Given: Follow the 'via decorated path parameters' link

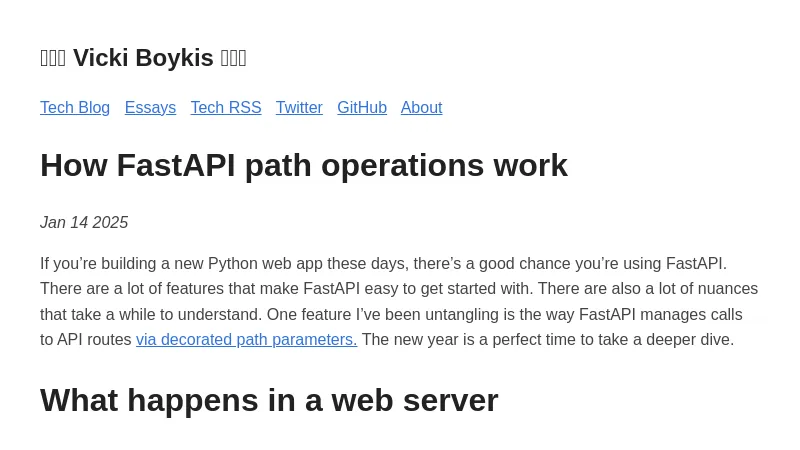Looking at the screenshot, I should click(x=246, y=340).
